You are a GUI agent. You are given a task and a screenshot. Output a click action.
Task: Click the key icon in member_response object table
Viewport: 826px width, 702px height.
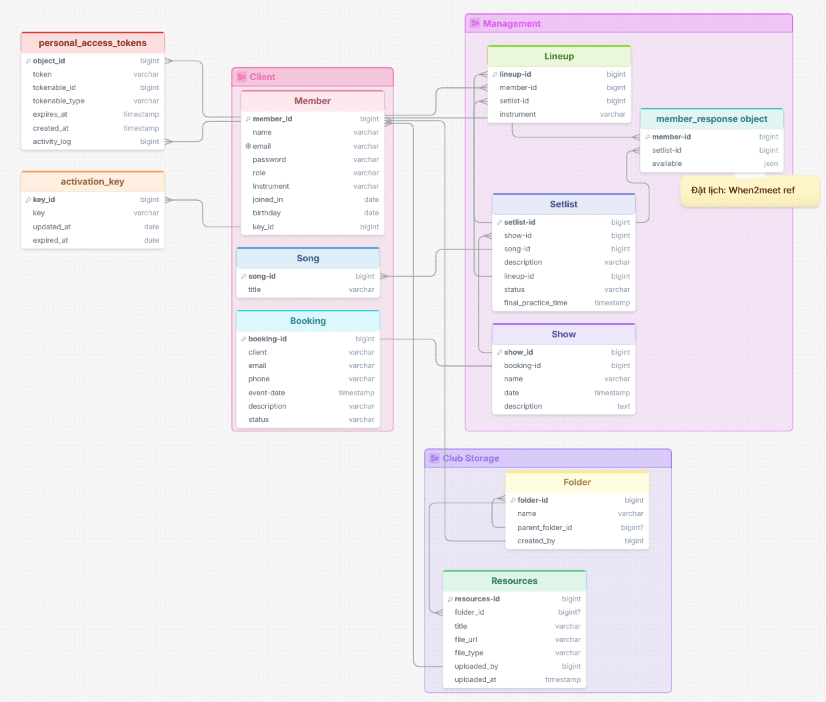(647, 137)
